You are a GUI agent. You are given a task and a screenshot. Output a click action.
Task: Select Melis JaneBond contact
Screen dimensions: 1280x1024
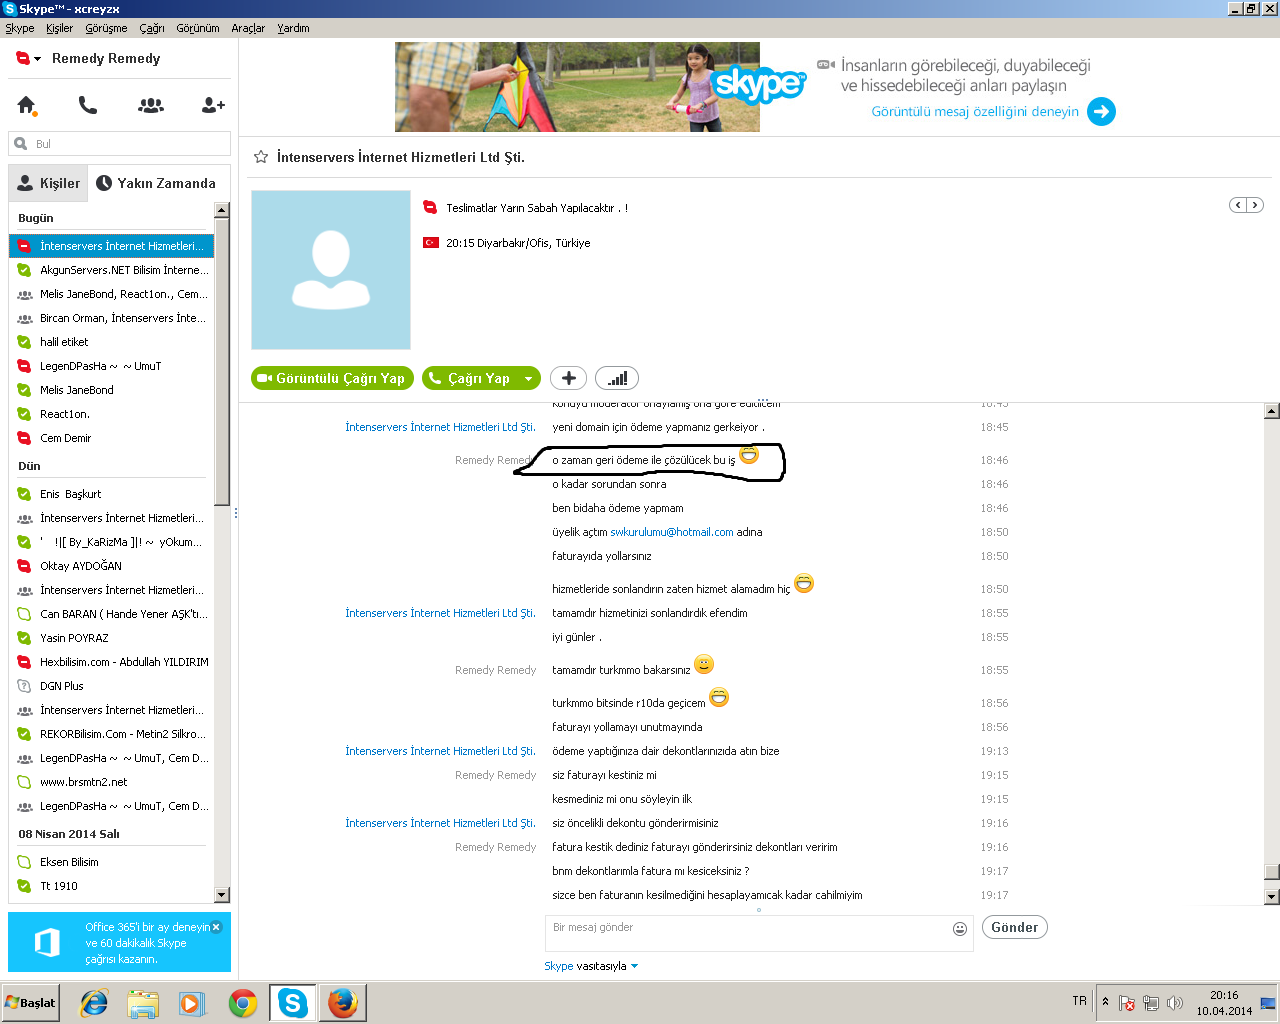[112, 390]
